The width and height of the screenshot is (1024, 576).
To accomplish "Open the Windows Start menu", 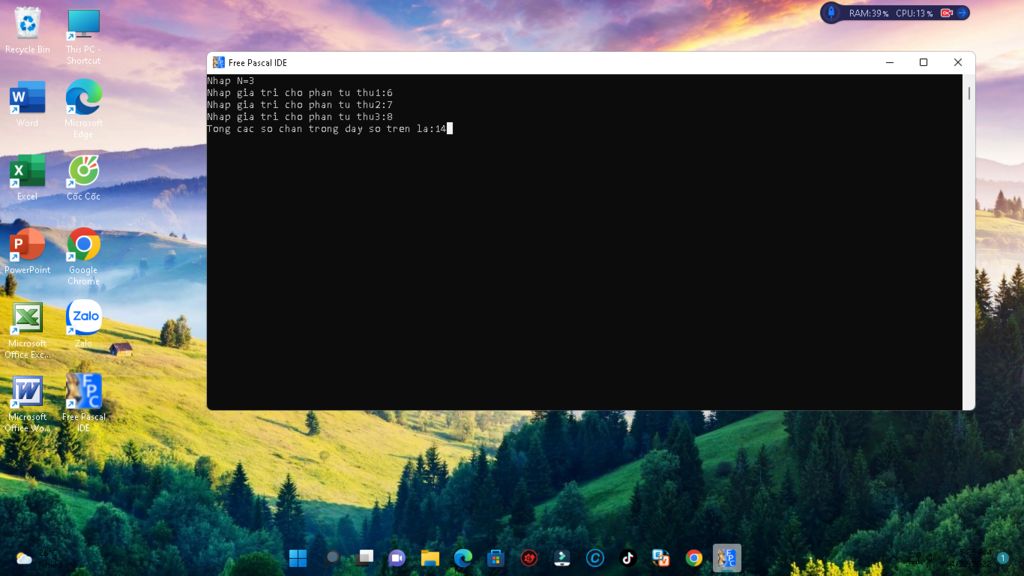I will pos(298,558).
